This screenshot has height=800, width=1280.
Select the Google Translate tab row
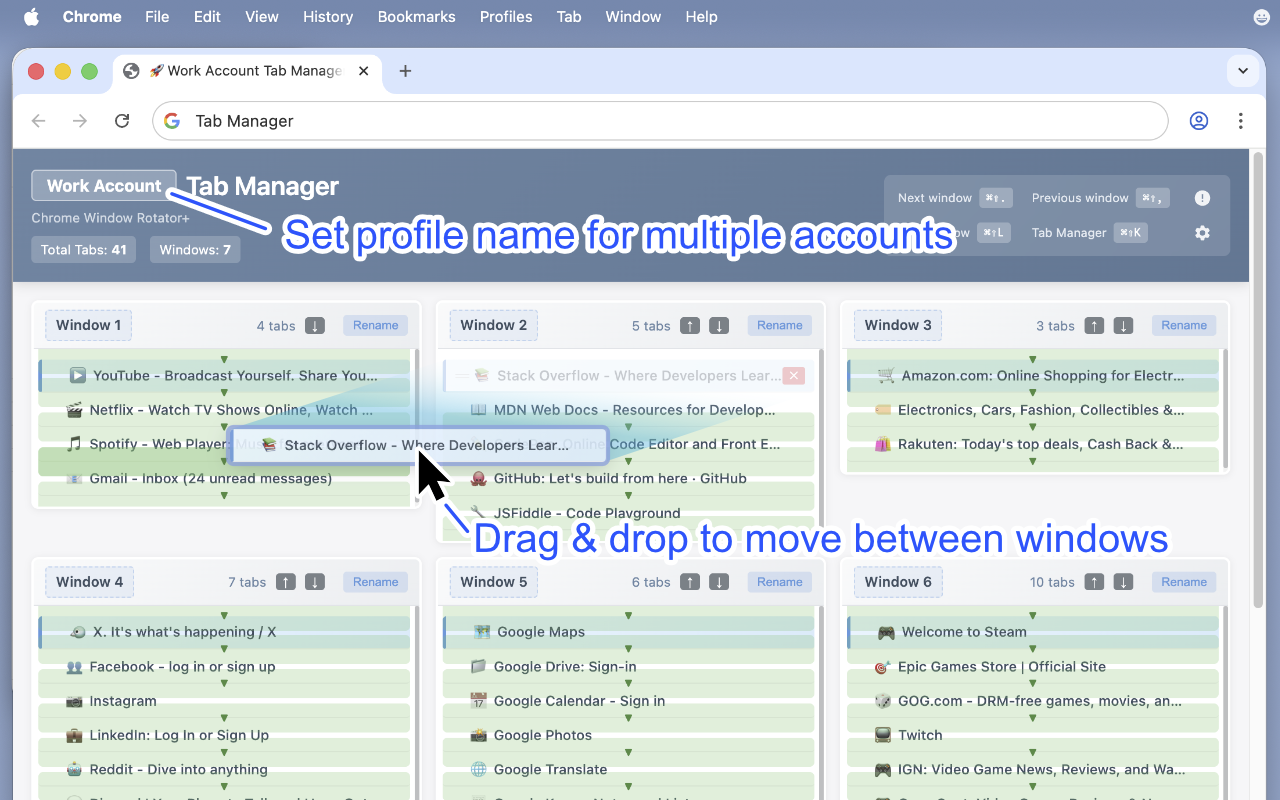coord(628,769)
